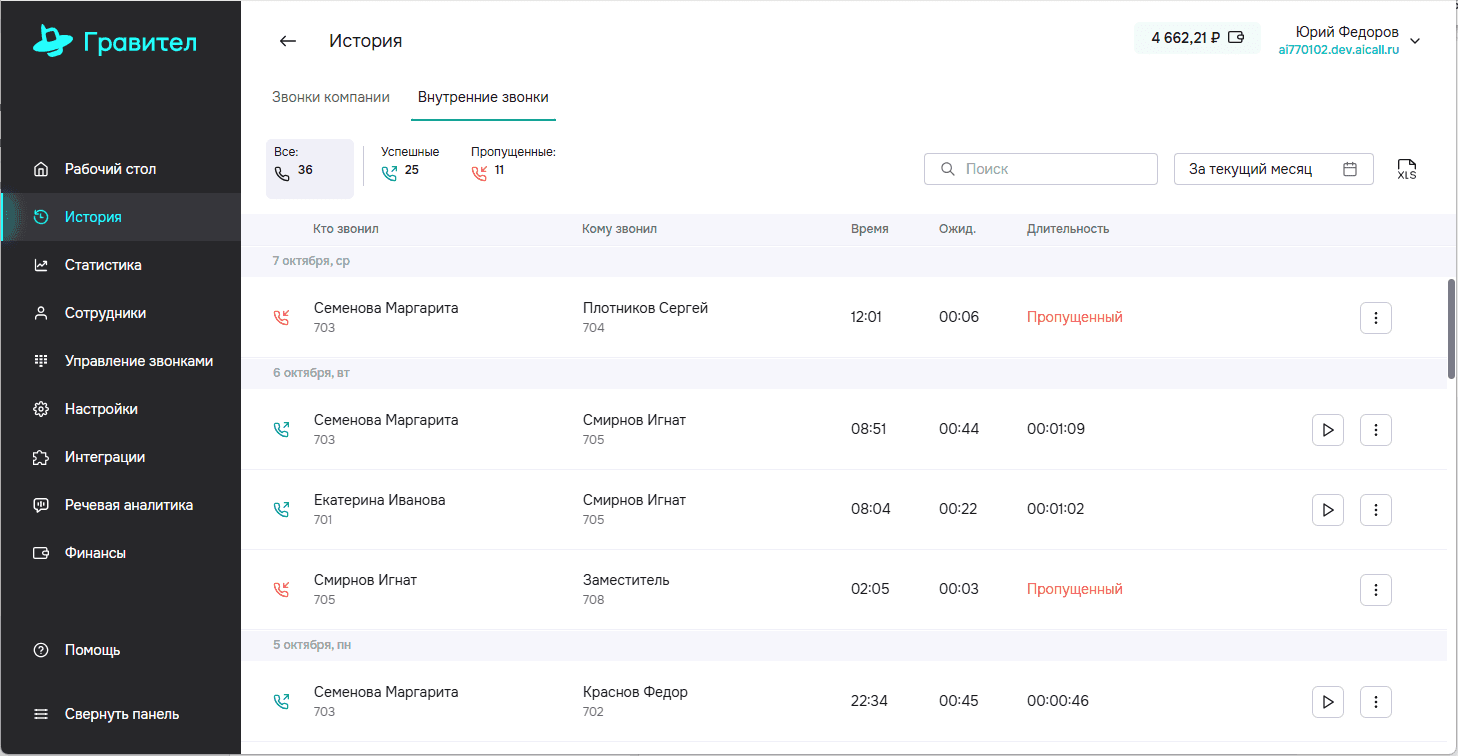Click the Гравител logo

(115, 41)
